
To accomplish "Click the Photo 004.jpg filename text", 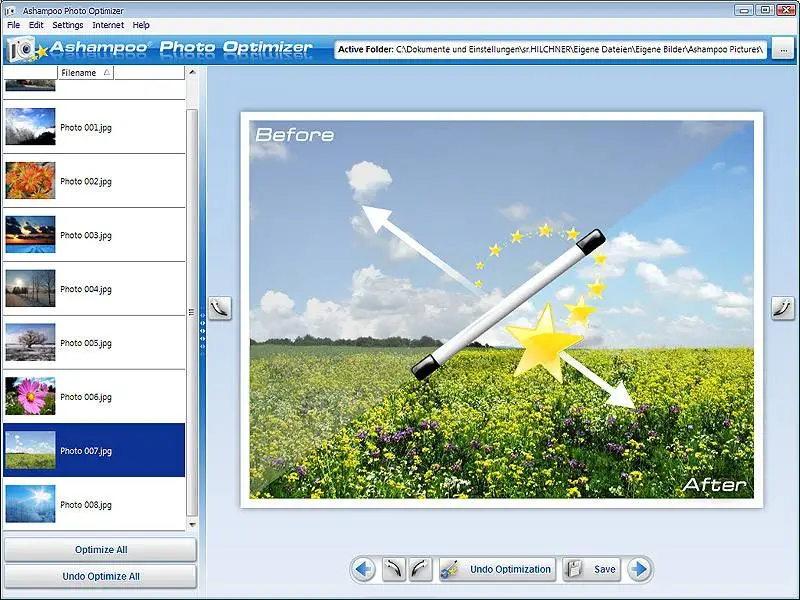I will (x=86, y=289).
